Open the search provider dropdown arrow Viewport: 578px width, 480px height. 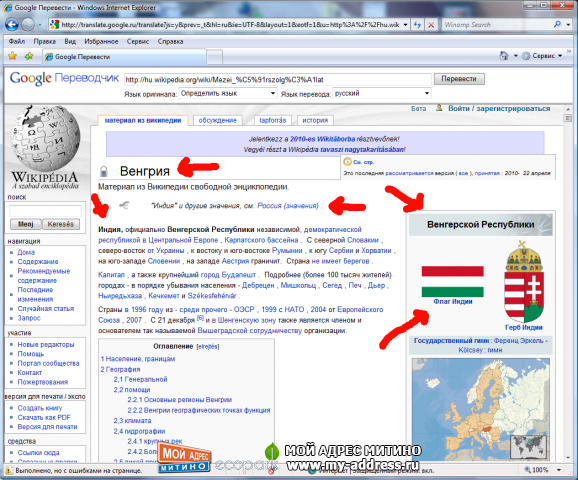pos(567,25)
